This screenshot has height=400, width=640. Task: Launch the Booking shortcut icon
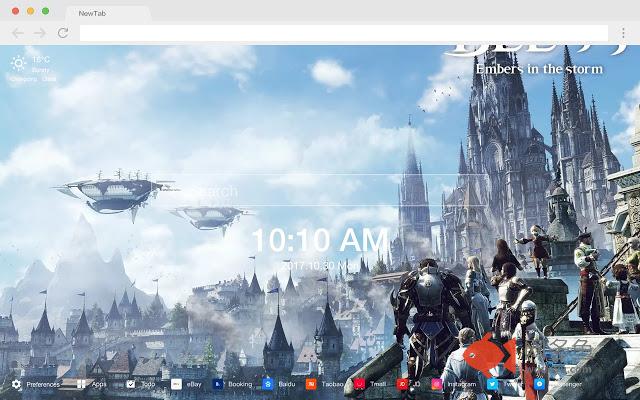(x=218, y=384)
